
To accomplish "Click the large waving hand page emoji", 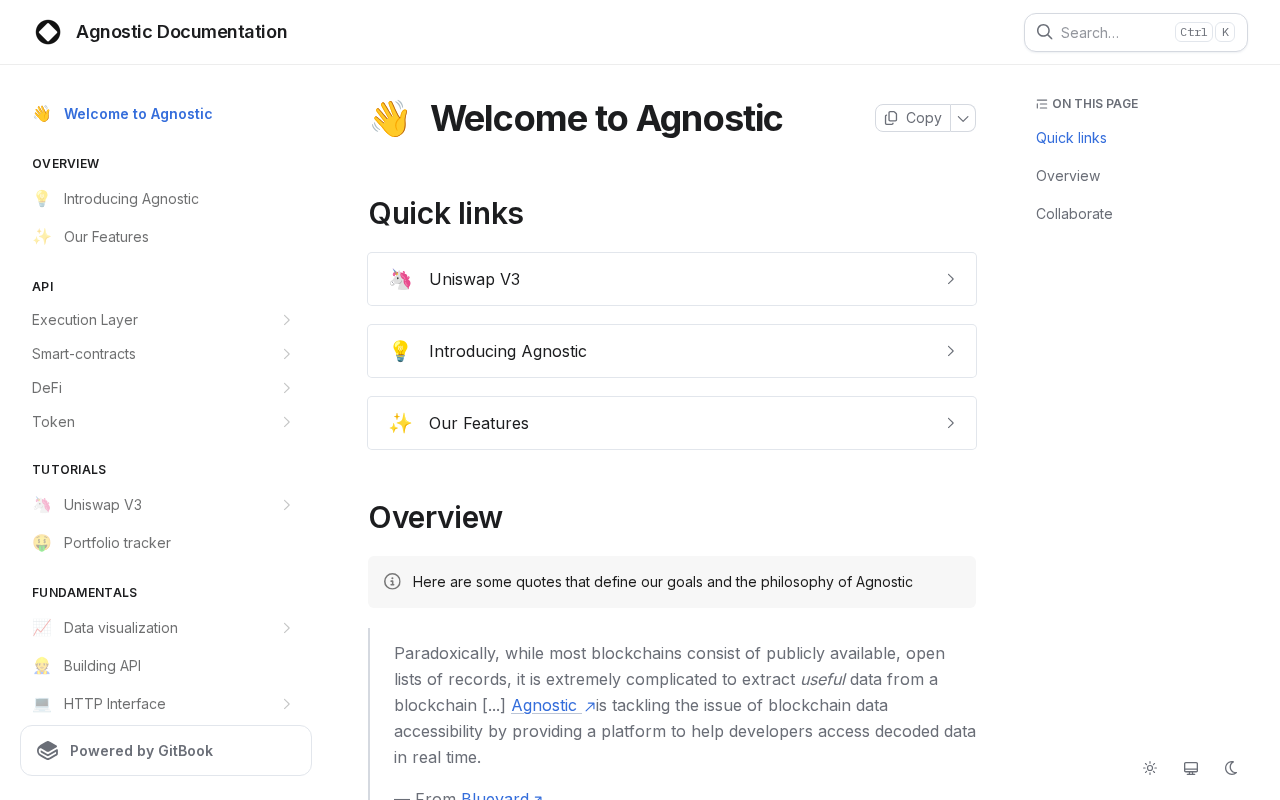I will [390, 118].
